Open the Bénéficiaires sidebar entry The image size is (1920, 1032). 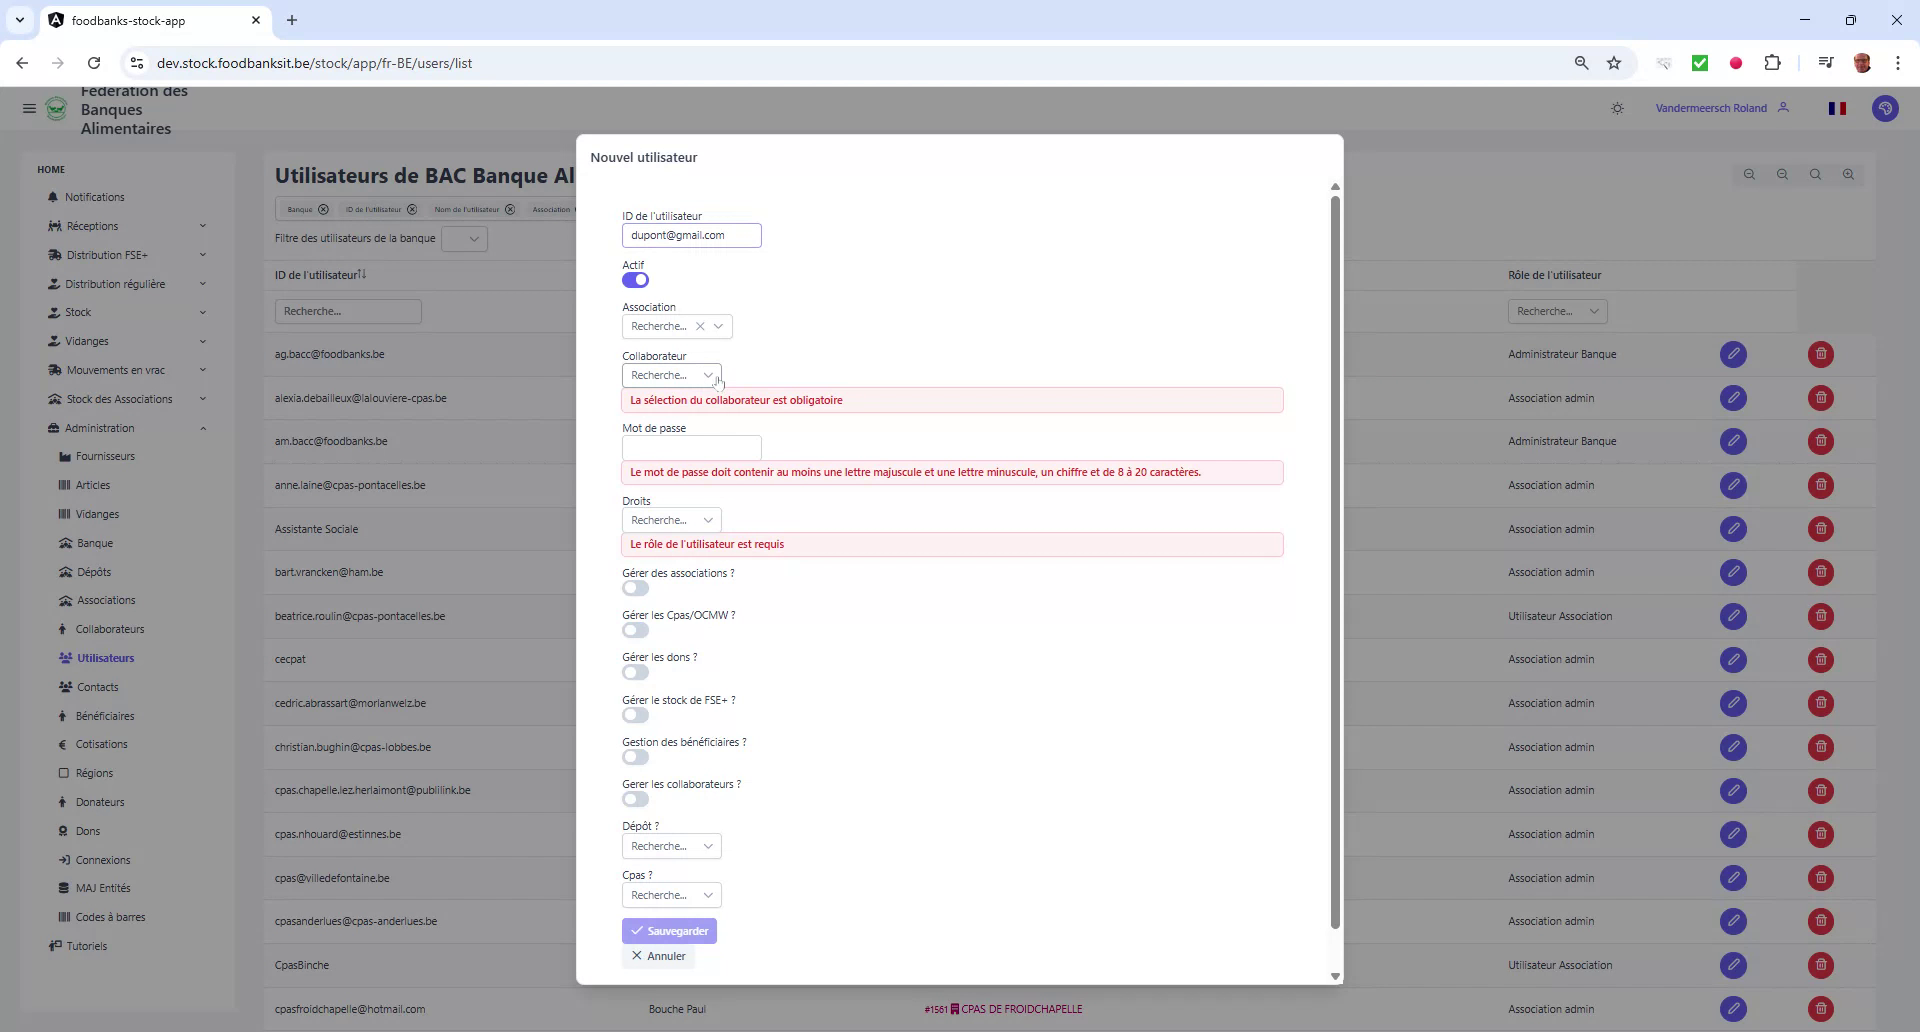pos(105,716)
